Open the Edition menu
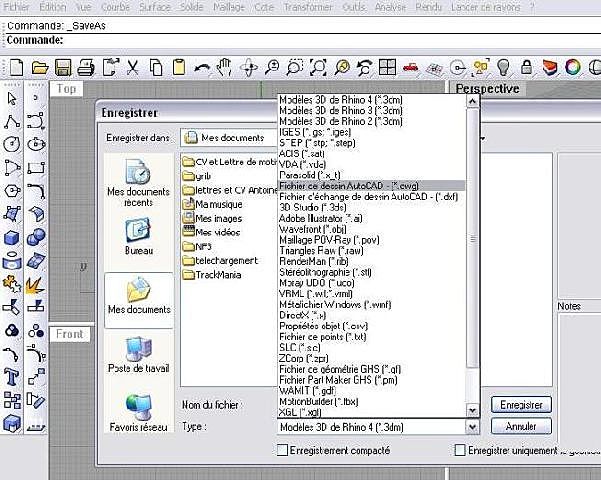Image resolution: width=601 pixels, height=480 pixels. click(53, 7)
